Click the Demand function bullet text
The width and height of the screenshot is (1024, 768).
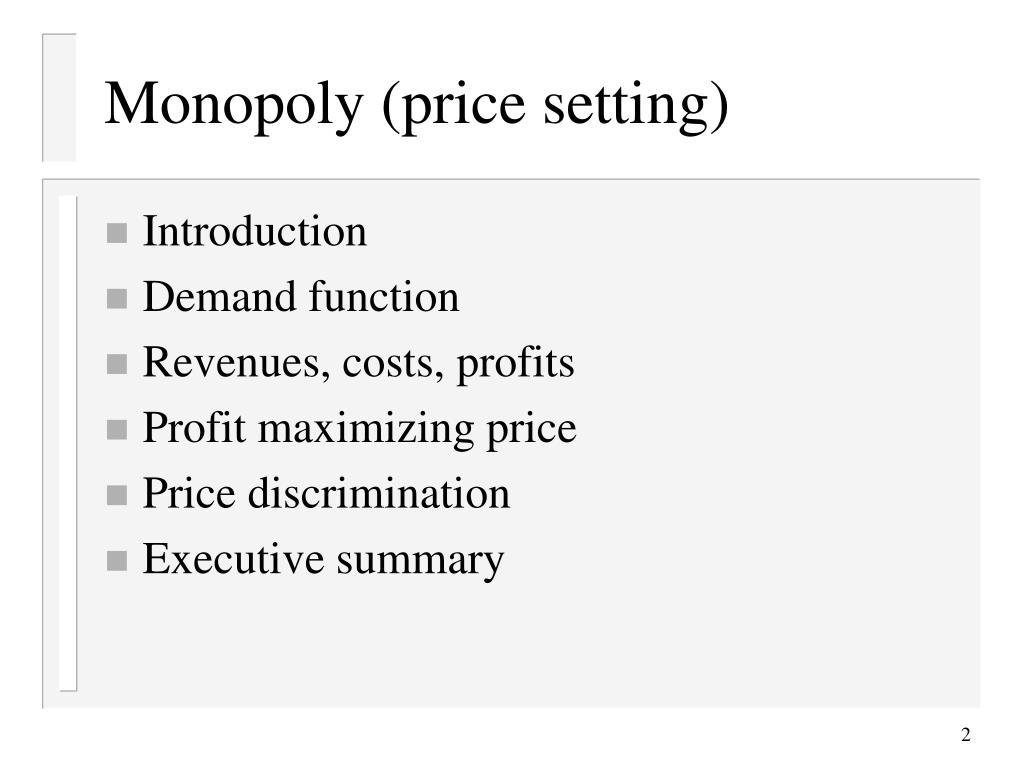(x=301, y=296)
